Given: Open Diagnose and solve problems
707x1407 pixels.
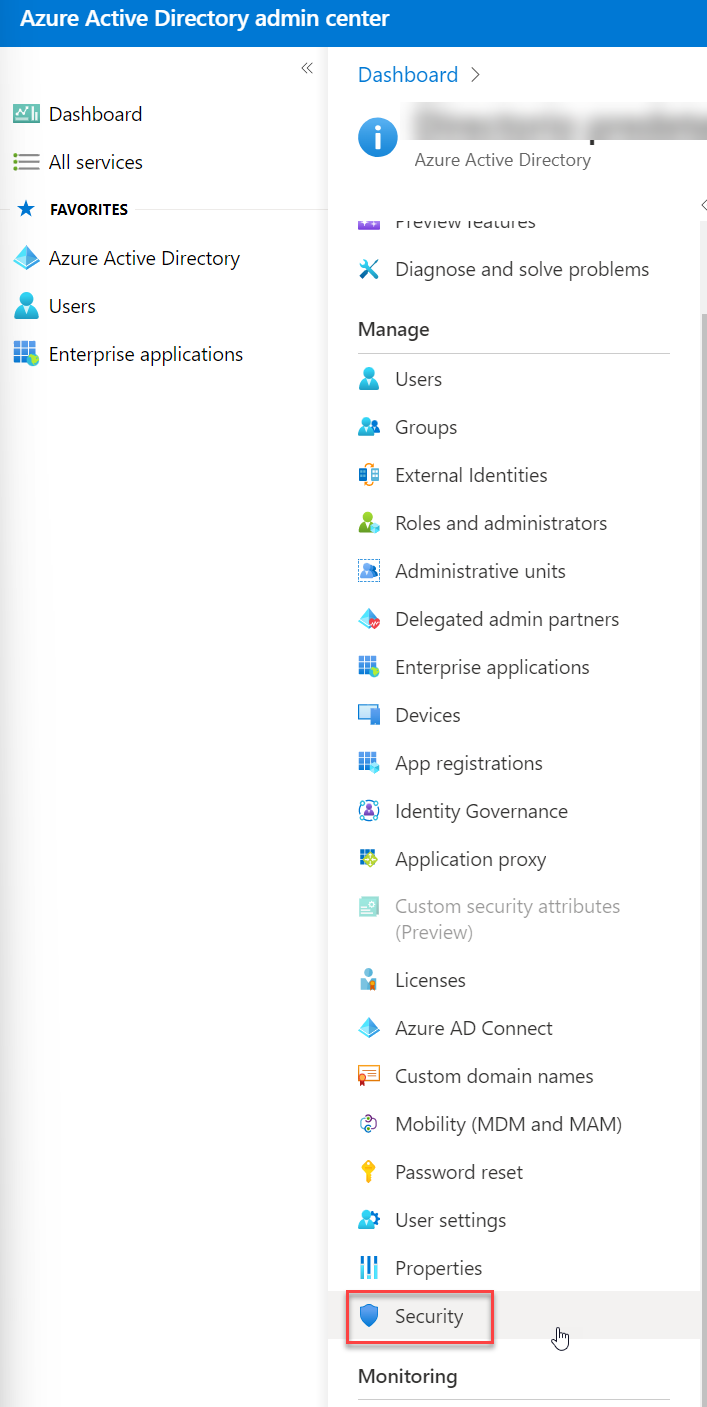Looking at the screenshot, I should tap(521, 269).
